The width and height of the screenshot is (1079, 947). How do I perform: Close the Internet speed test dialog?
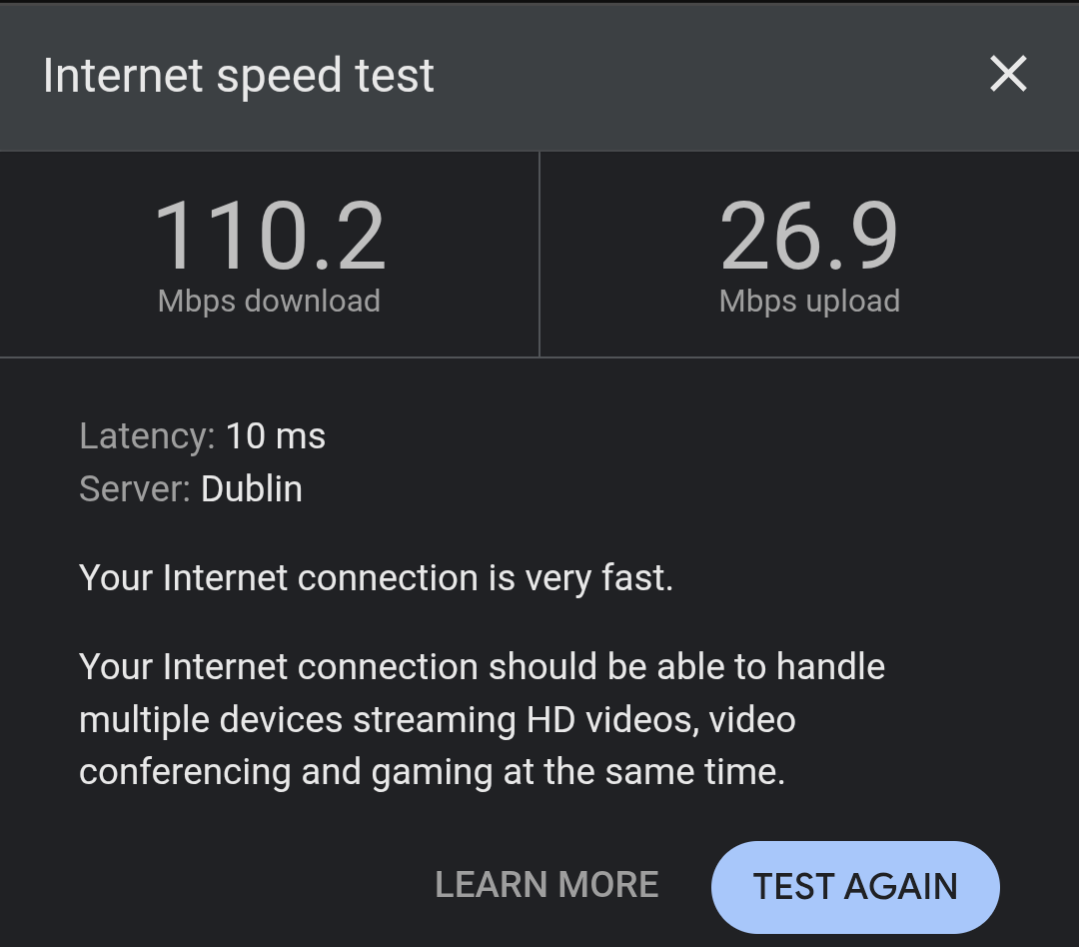pos(1007,74)
